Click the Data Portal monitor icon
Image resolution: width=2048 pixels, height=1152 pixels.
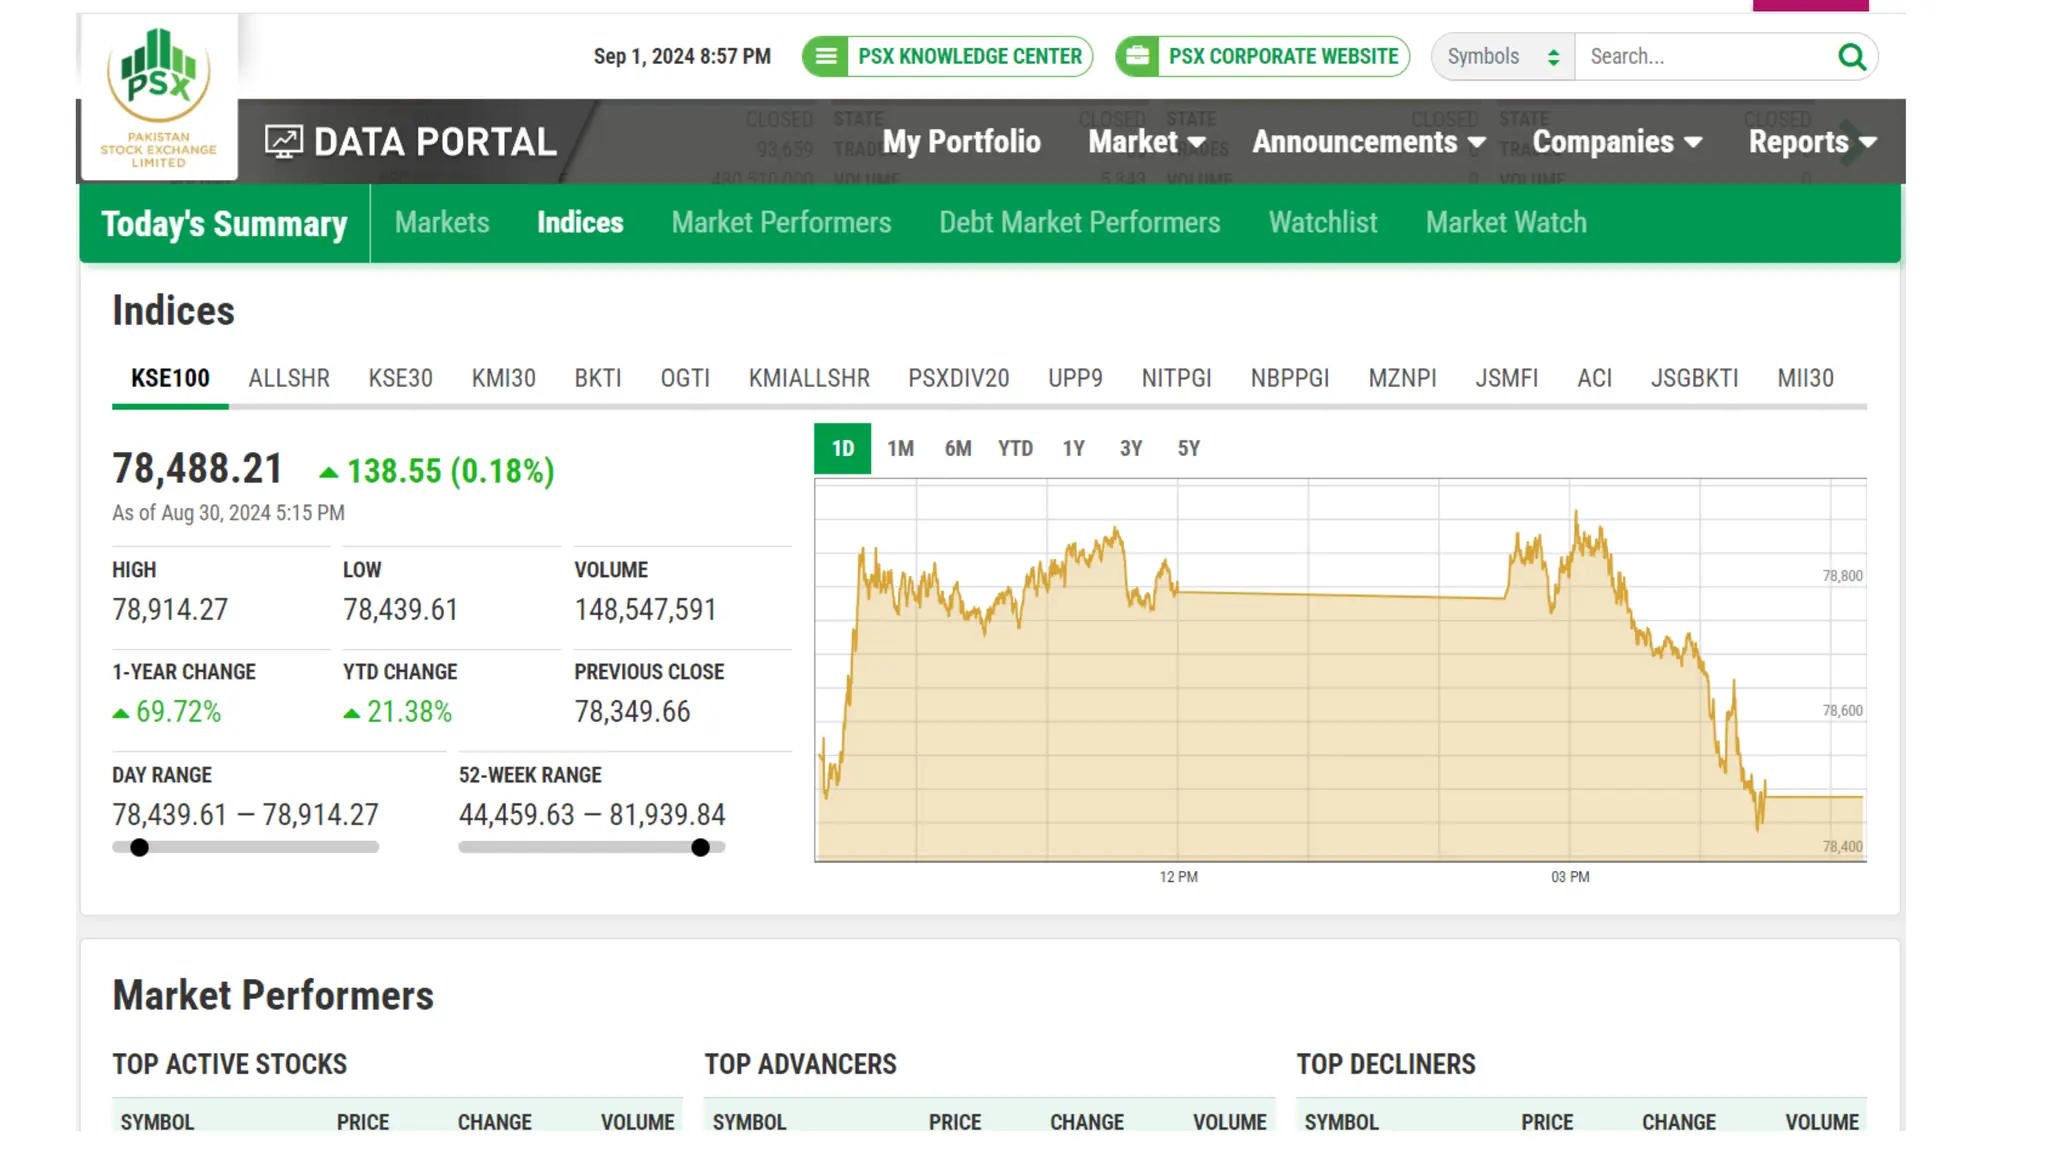pyautogui.click(x=283, y=142)
